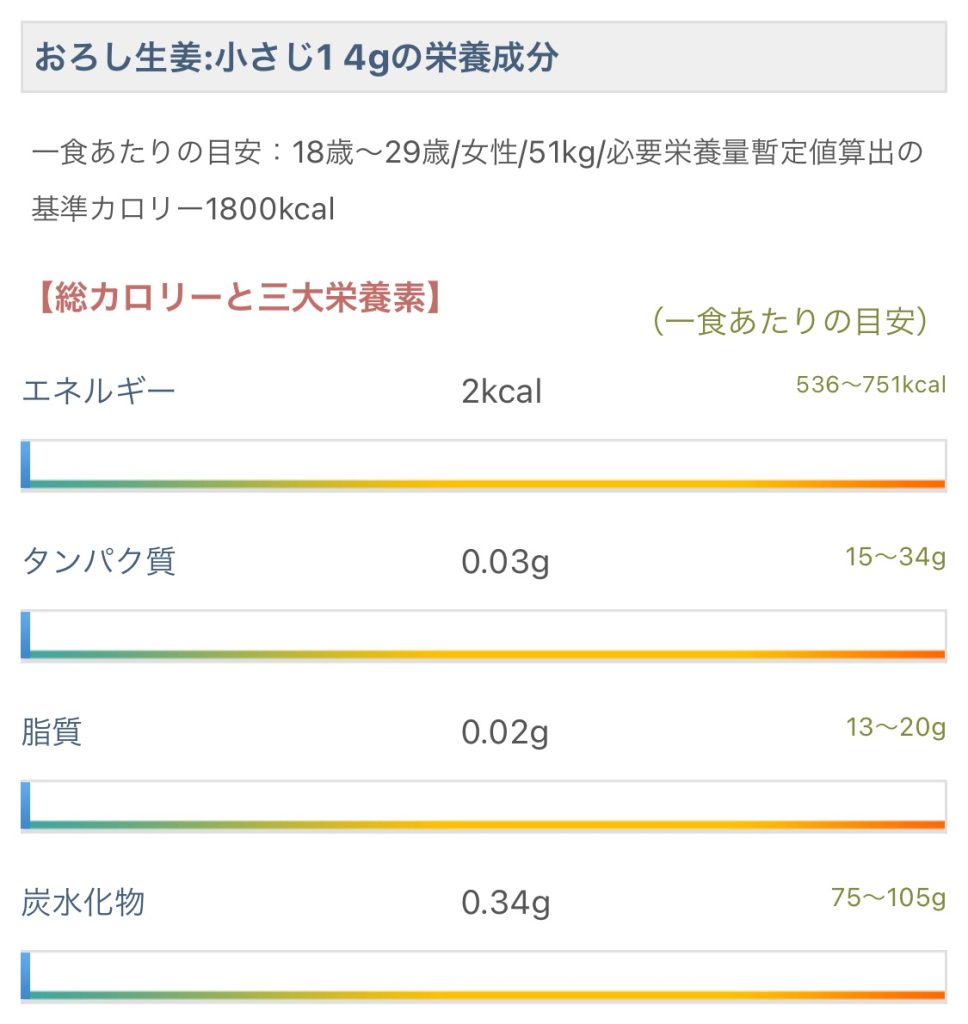The width and height of the screenshot is (968, 1024).
Task: Click the green (一食あたりの目安) column label
Action: click(x=790, y=322)
